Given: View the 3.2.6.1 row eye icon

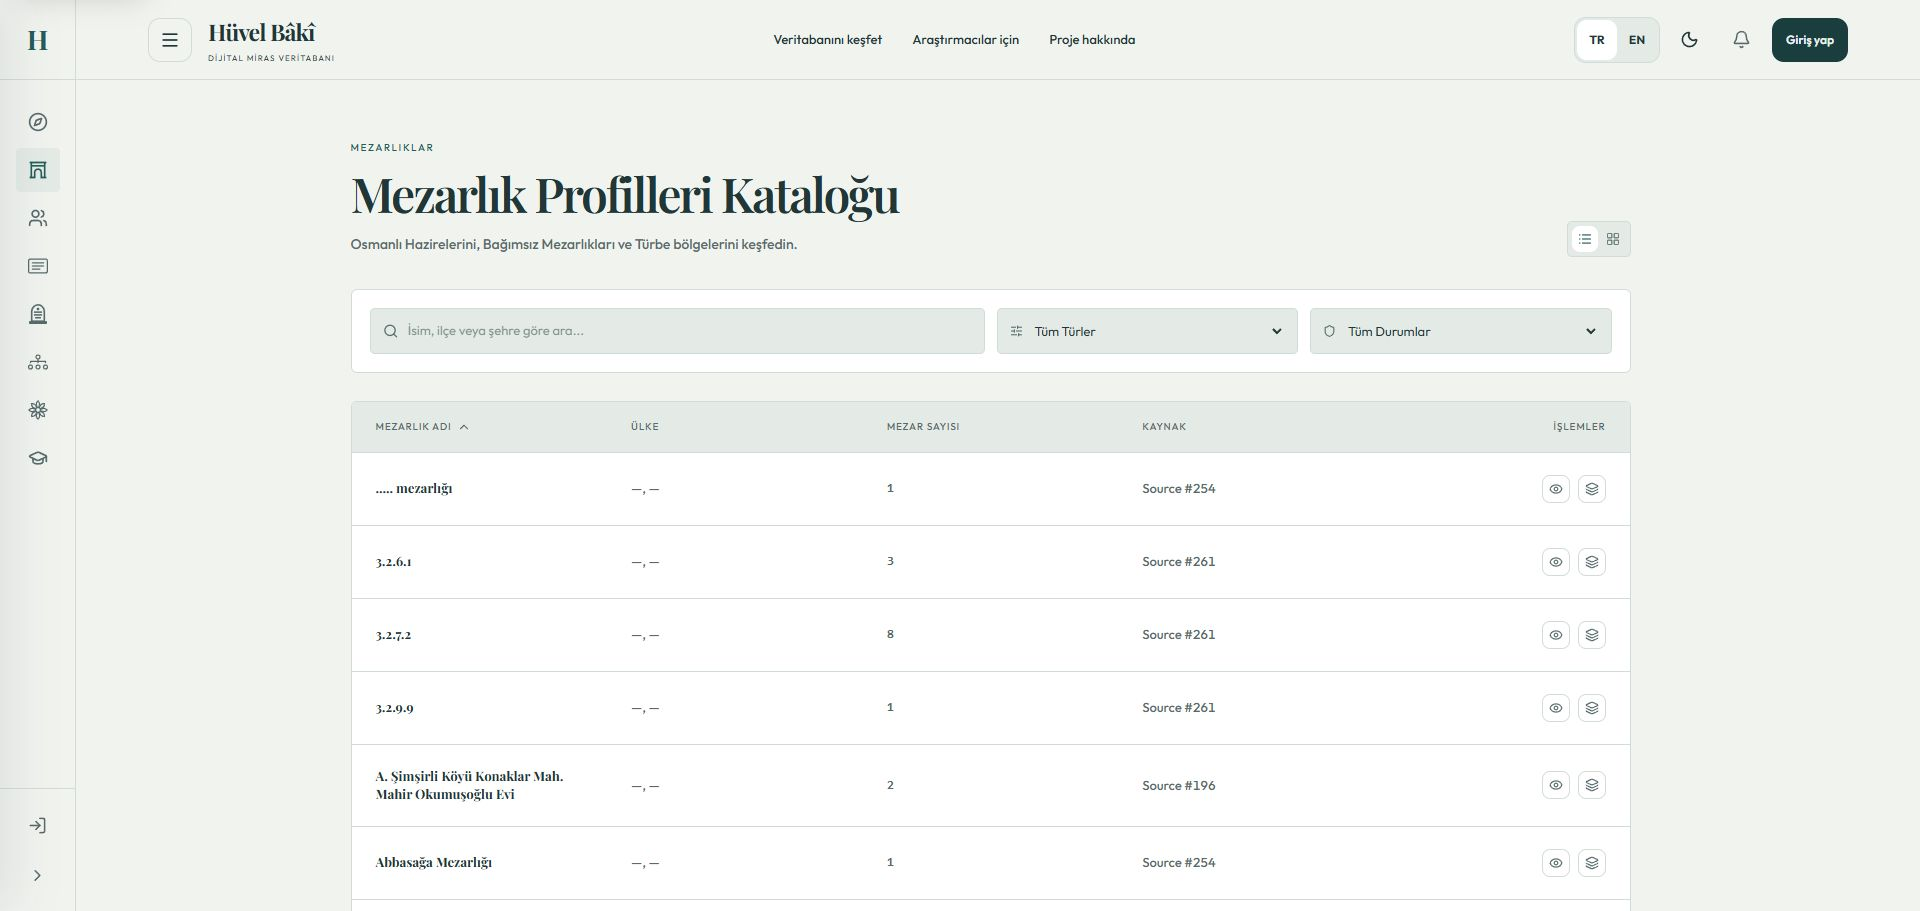Looking at the screenshot, I should (x=1556, y=562).
